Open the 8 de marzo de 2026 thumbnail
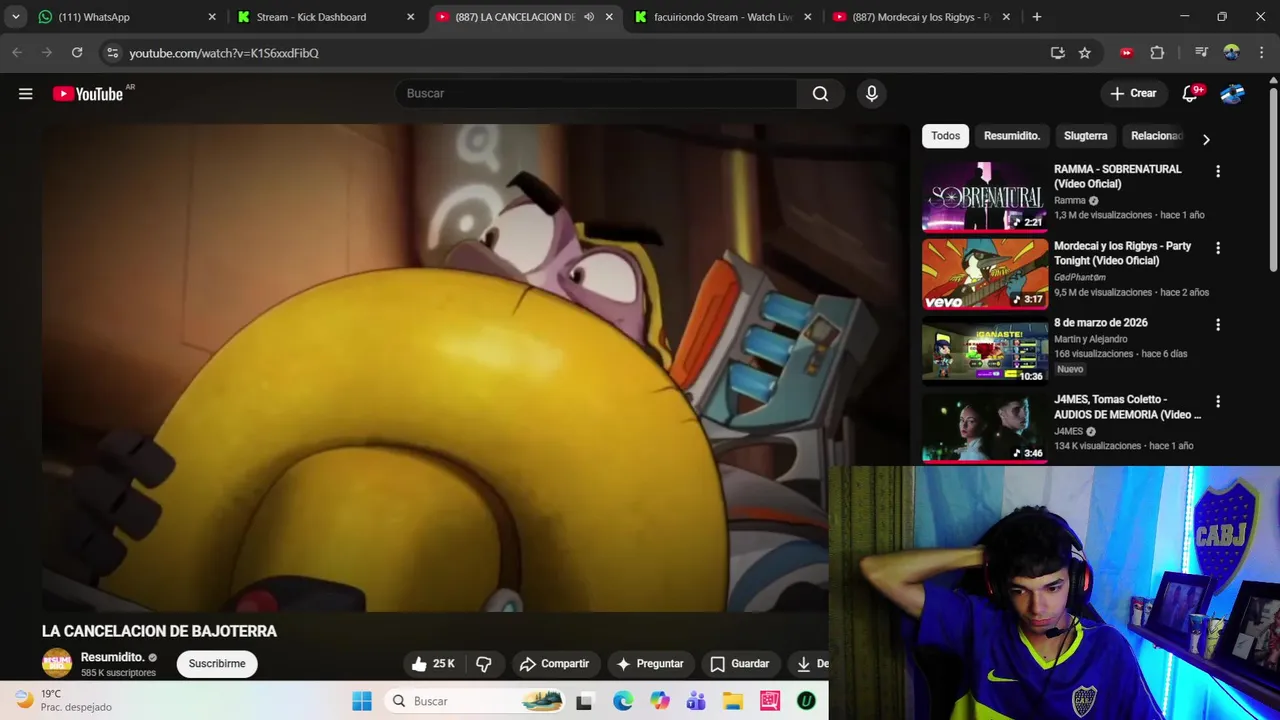 pyautogui.click(x=985, y=350)
